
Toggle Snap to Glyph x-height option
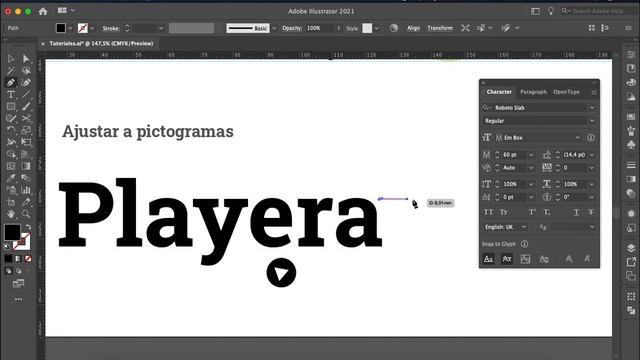(x=507, y=259)
